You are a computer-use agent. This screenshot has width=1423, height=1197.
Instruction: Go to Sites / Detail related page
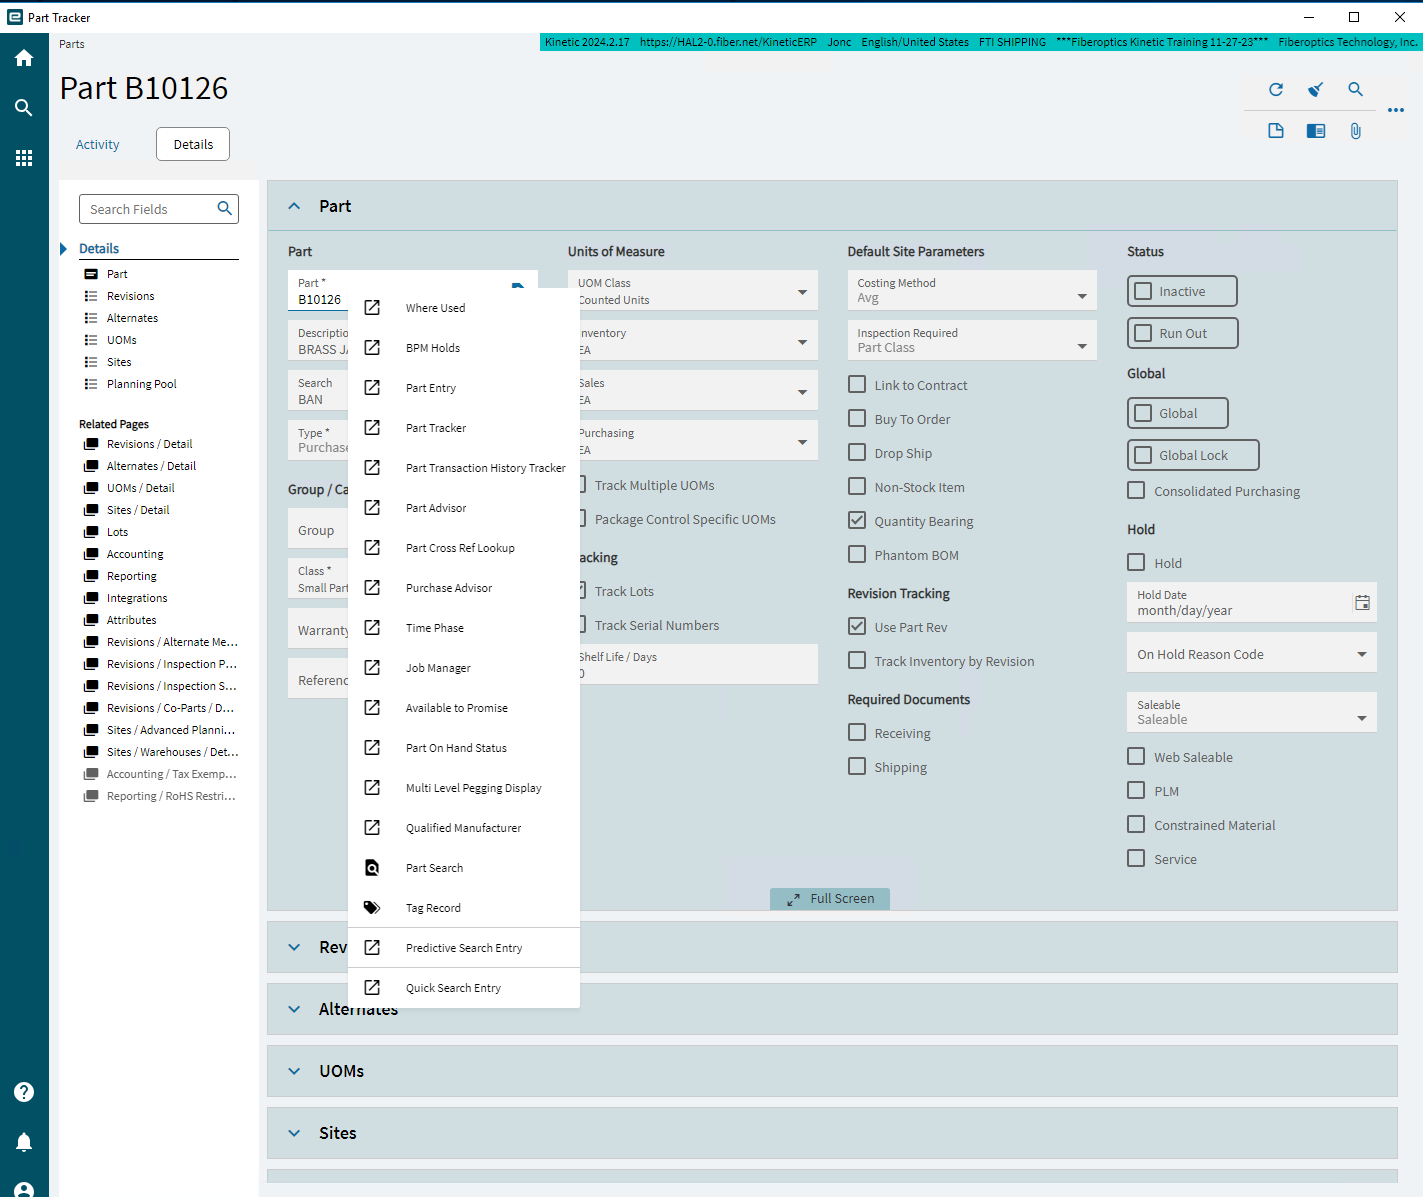coord(138,510)
